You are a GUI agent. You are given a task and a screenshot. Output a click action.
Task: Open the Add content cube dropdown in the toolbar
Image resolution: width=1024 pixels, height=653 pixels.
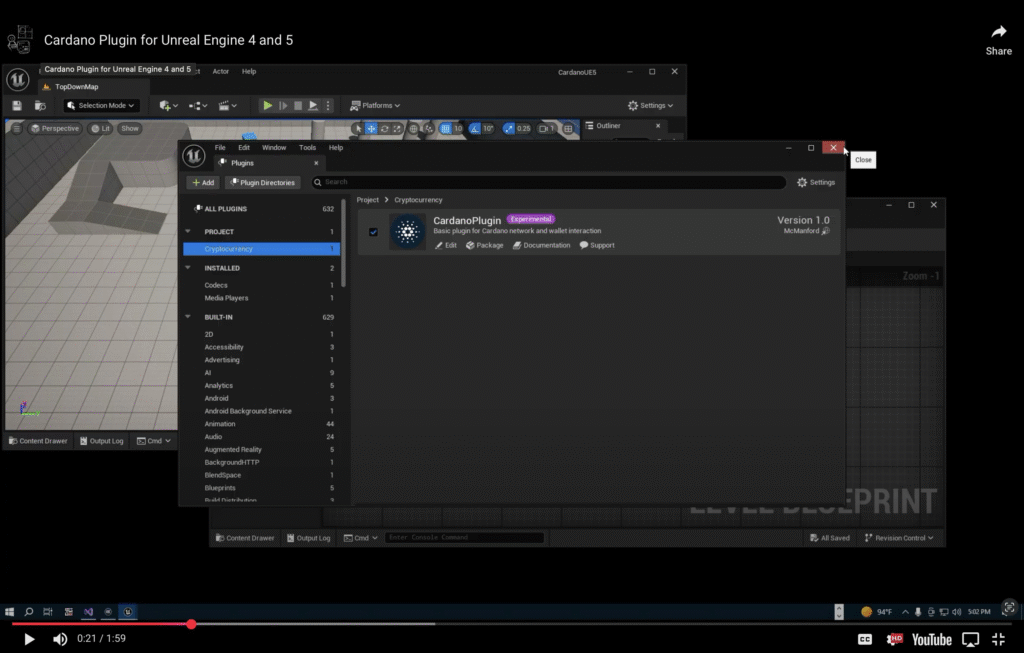point(168,105)
